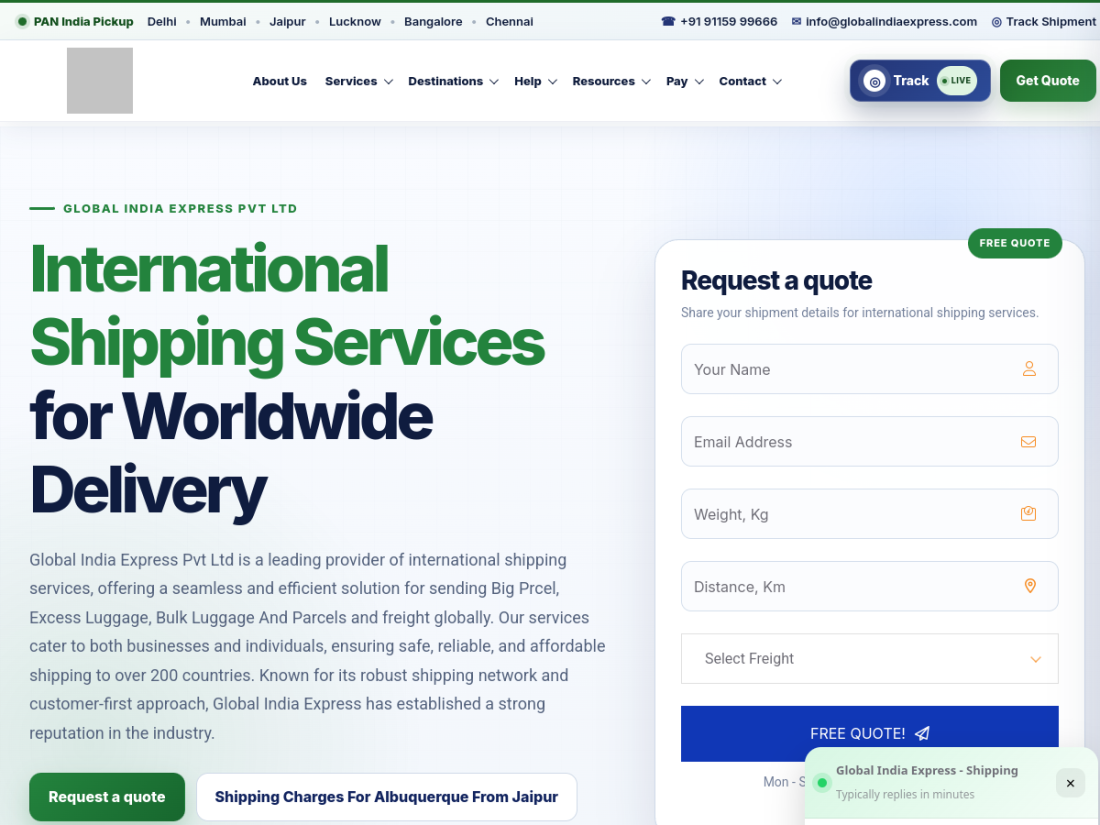Click the FREE QUOTE badge on form
1100x825 pixels.
[1014, 243]
